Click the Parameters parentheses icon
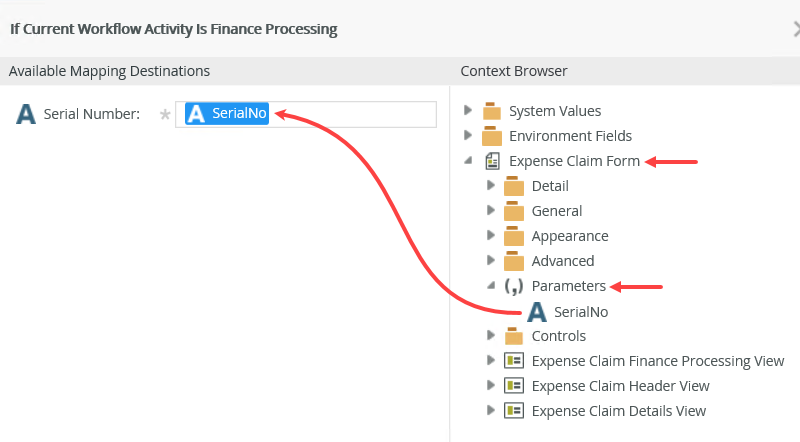The width and height of the screenshot is (800, 442). click(x=514, y=286)
